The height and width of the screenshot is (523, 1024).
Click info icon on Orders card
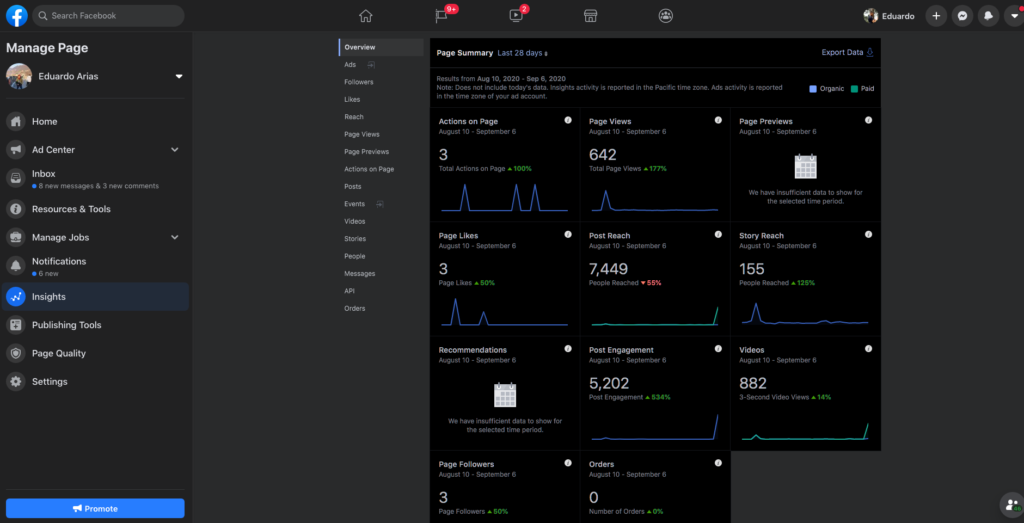pyautogui.click(x=718, y=463)
